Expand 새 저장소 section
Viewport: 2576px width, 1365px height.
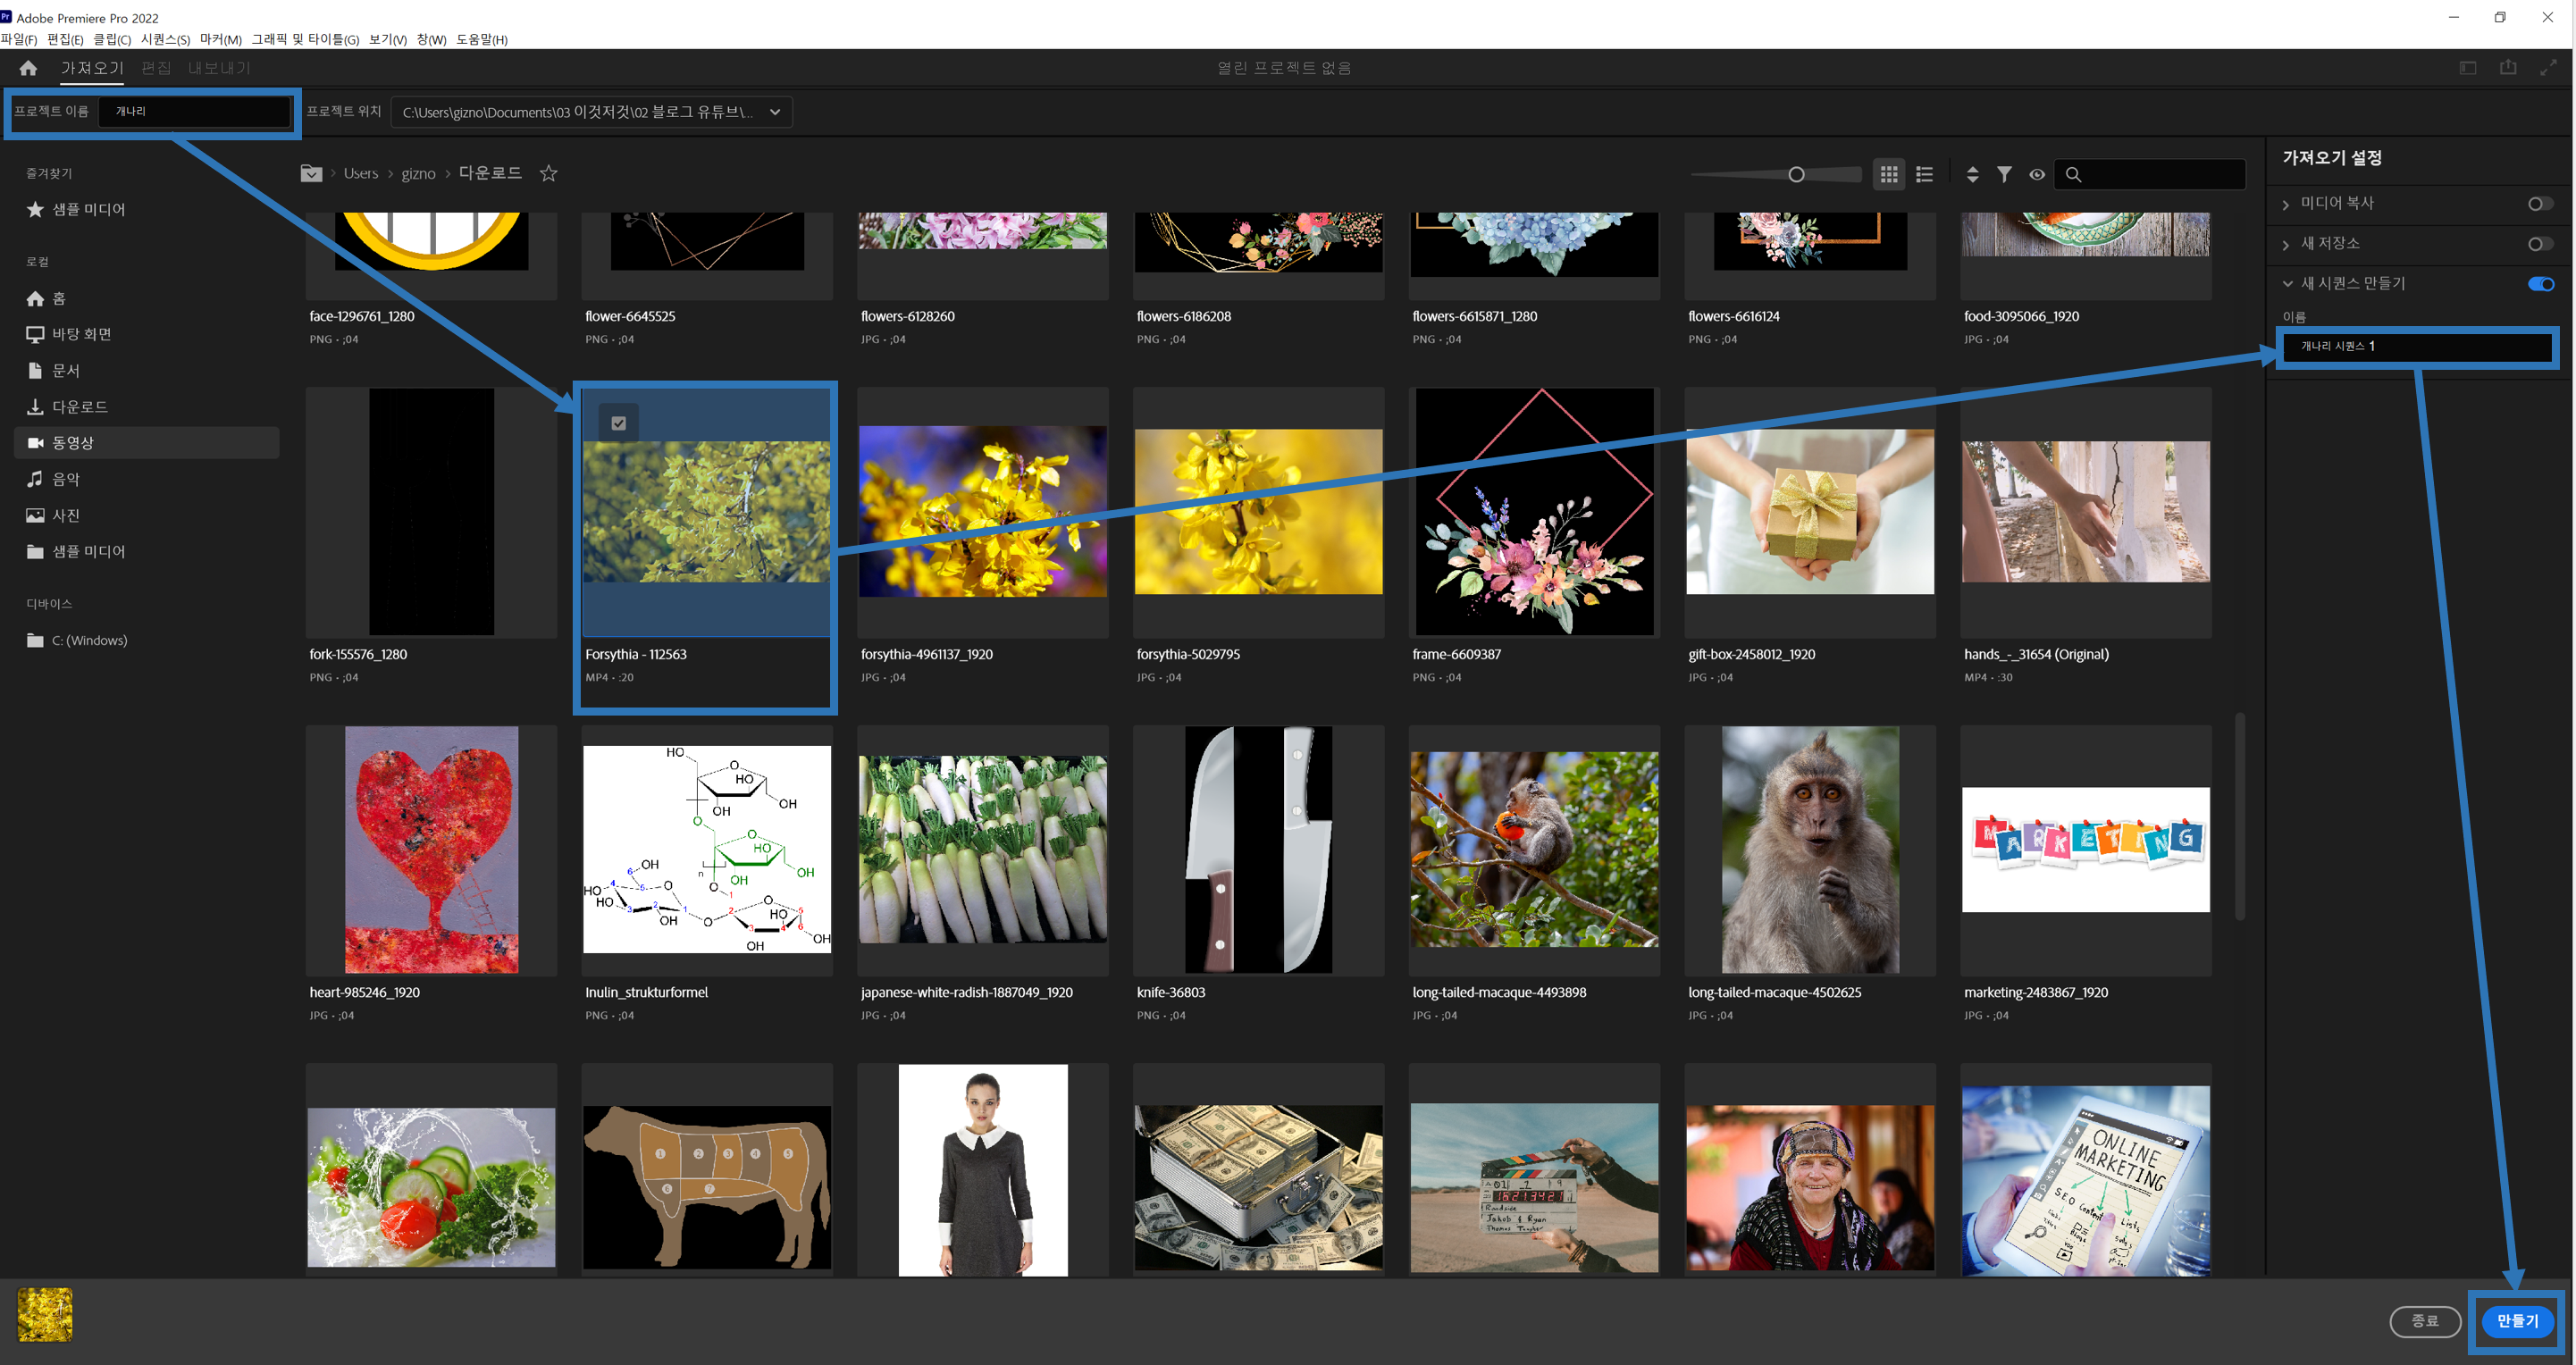point(2286,244)
